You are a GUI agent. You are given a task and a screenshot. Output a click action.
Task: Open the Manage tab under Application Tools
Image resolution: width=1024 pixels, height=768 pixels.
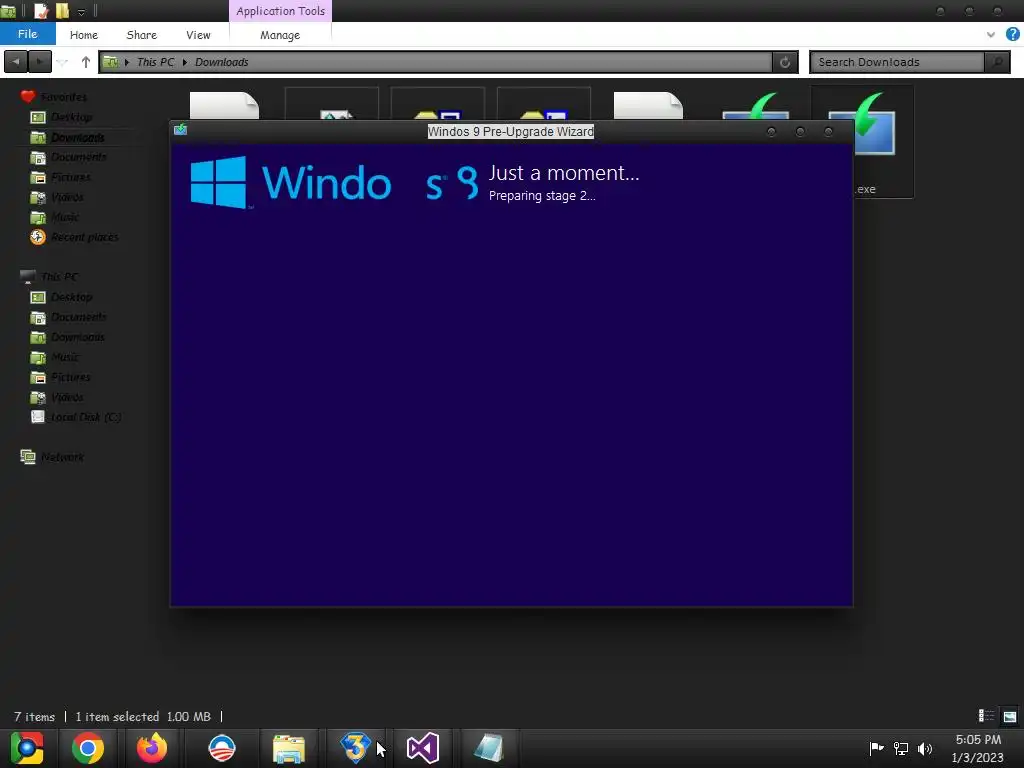coord(280,35)
